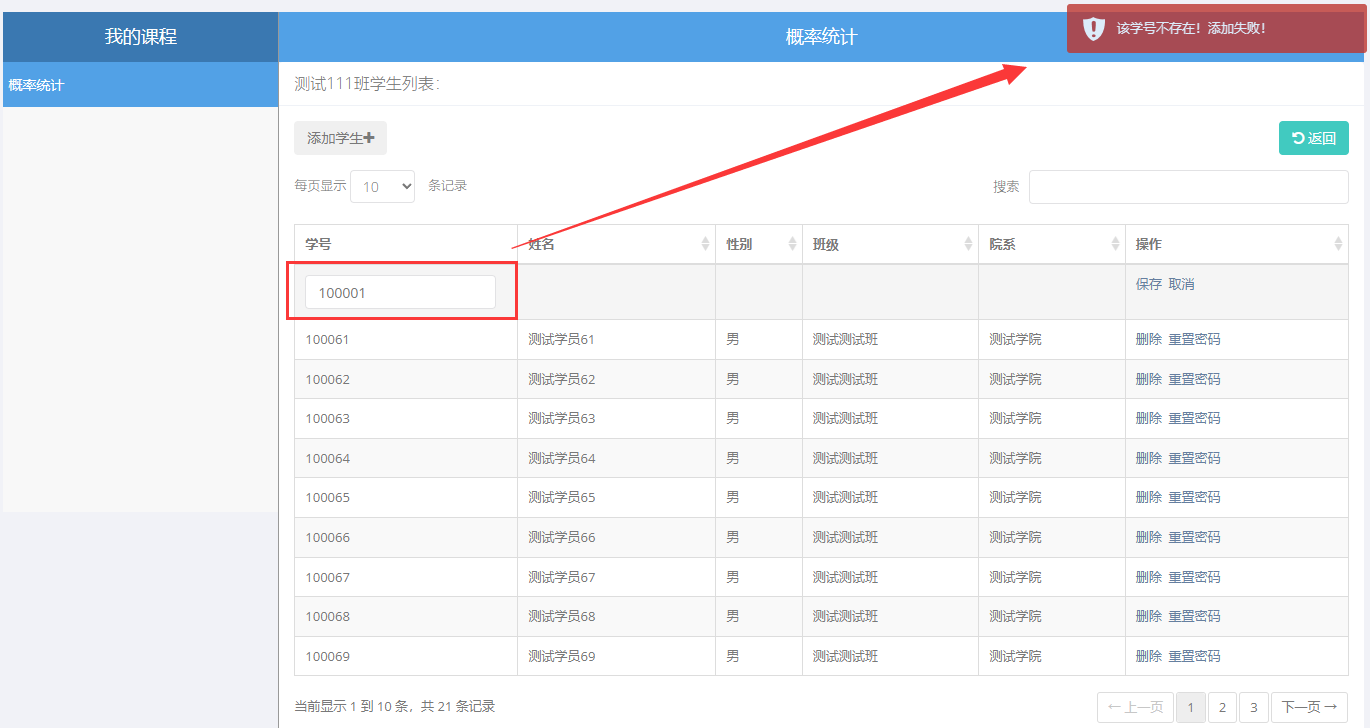Click the 测试111班学生列表 heading

tap(367, 84)
